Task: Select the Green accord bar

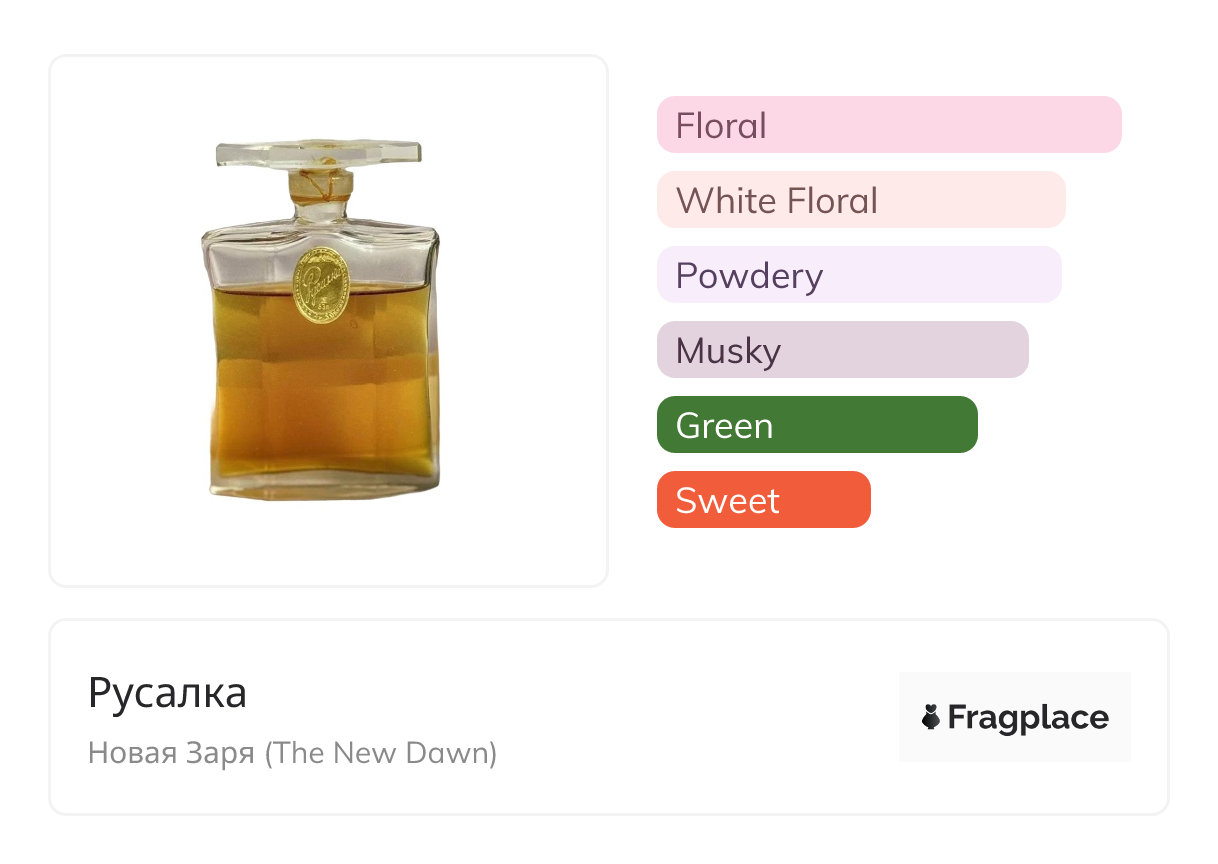Action: (x=816, y=425)
